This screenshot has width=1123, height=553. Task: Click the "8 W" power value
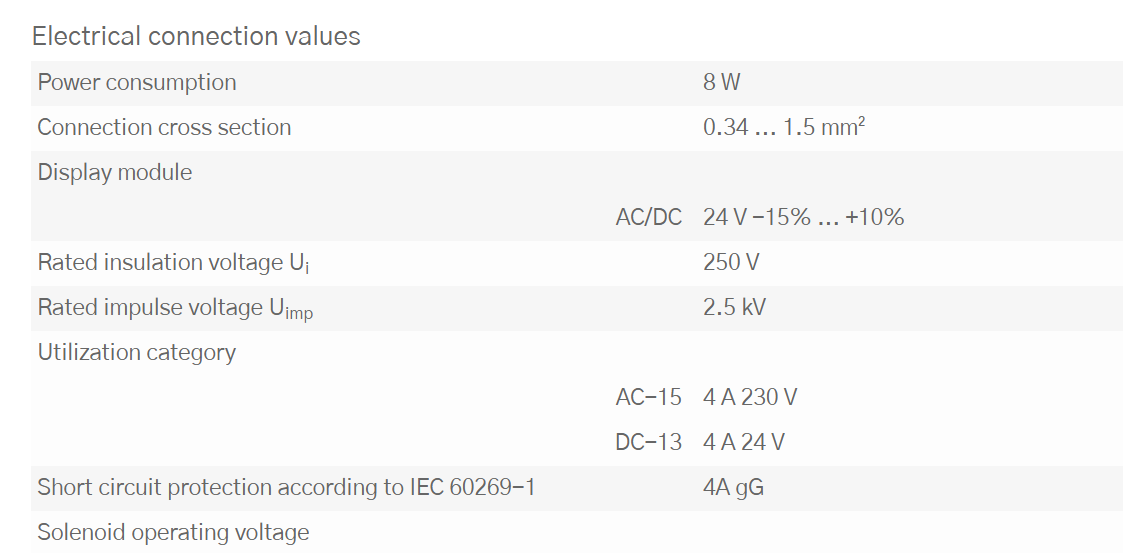coord(722,83)
